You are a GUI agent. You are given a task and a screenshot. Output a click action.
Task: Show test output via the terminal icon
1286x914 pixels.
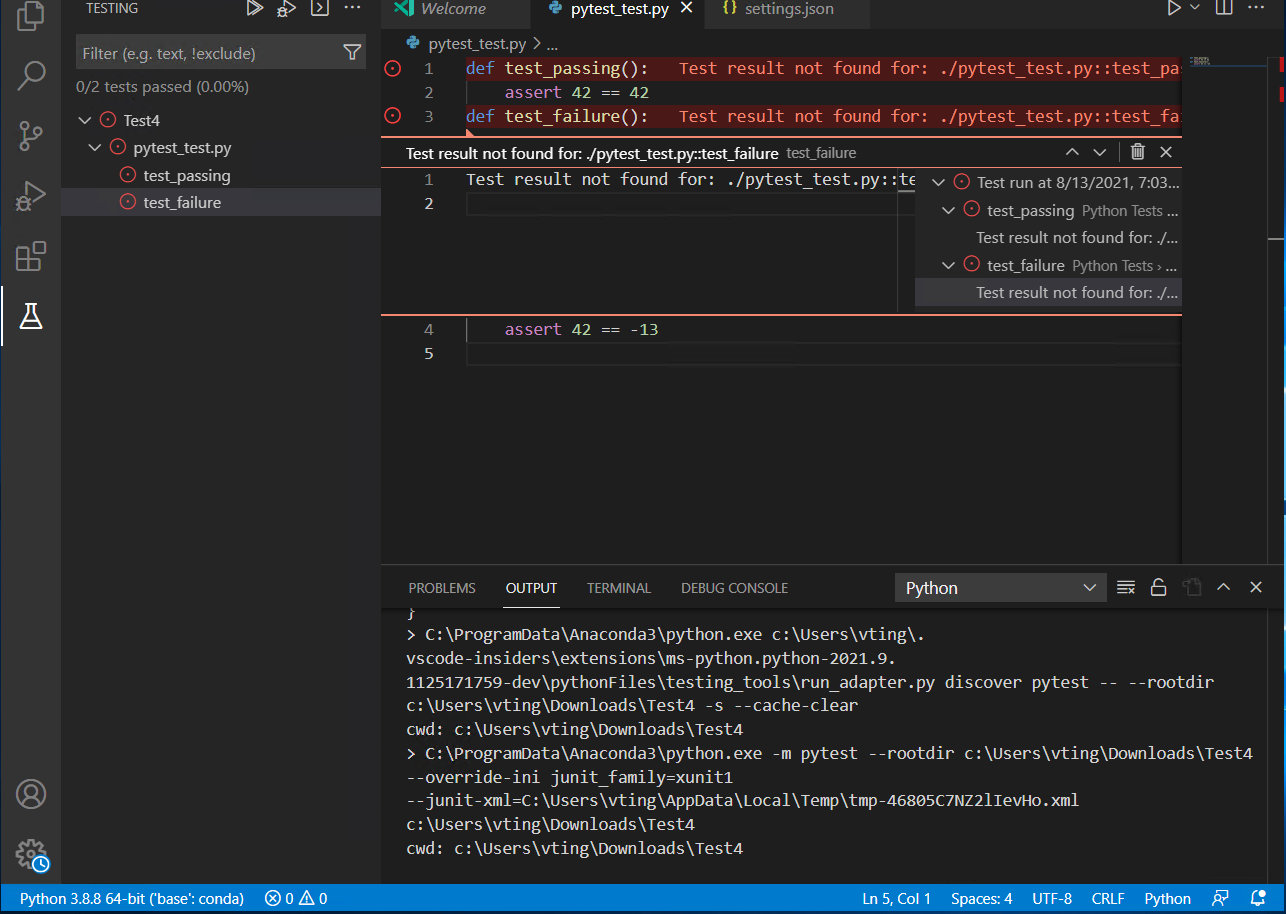[319, 9]
